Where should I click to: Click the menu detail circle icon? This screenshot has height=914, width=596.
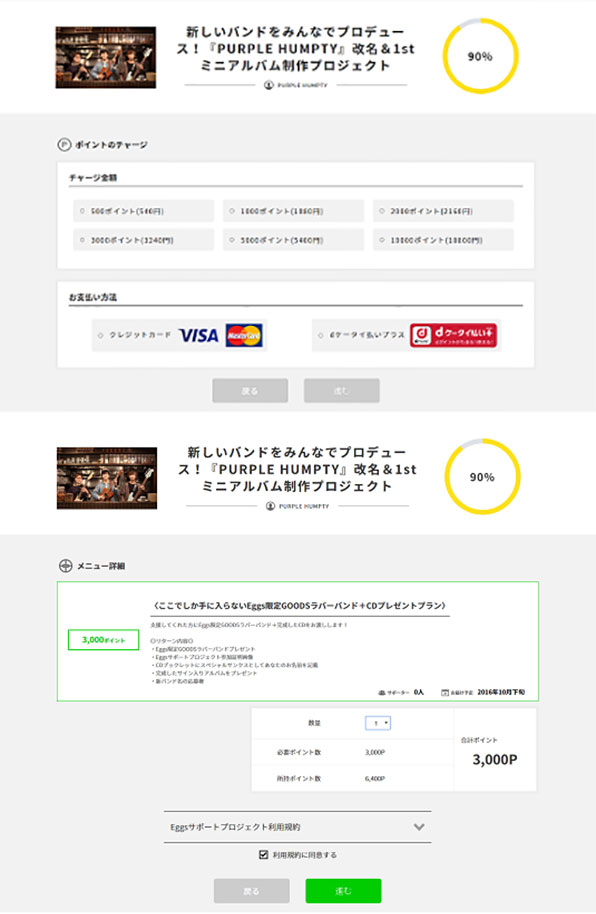click(65, 565)
